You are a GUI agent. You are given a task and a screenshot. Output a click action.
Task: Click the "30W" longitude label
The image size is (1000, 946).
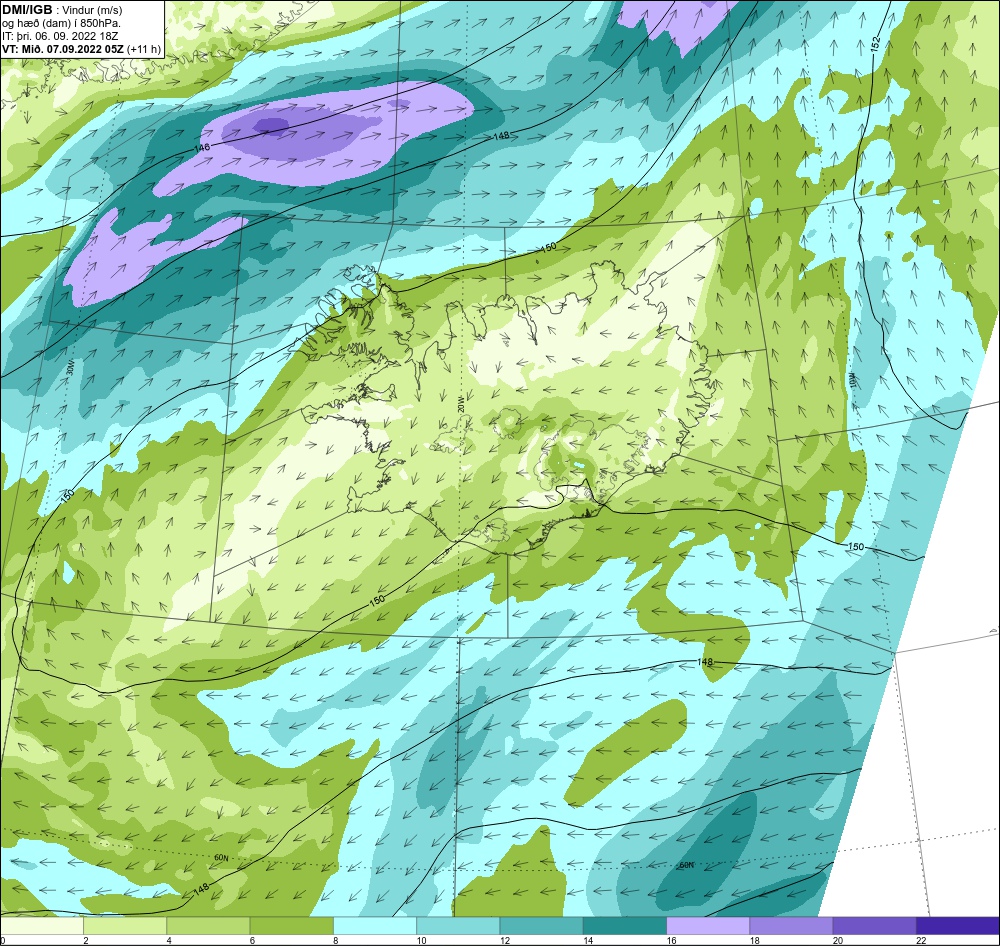70,366
